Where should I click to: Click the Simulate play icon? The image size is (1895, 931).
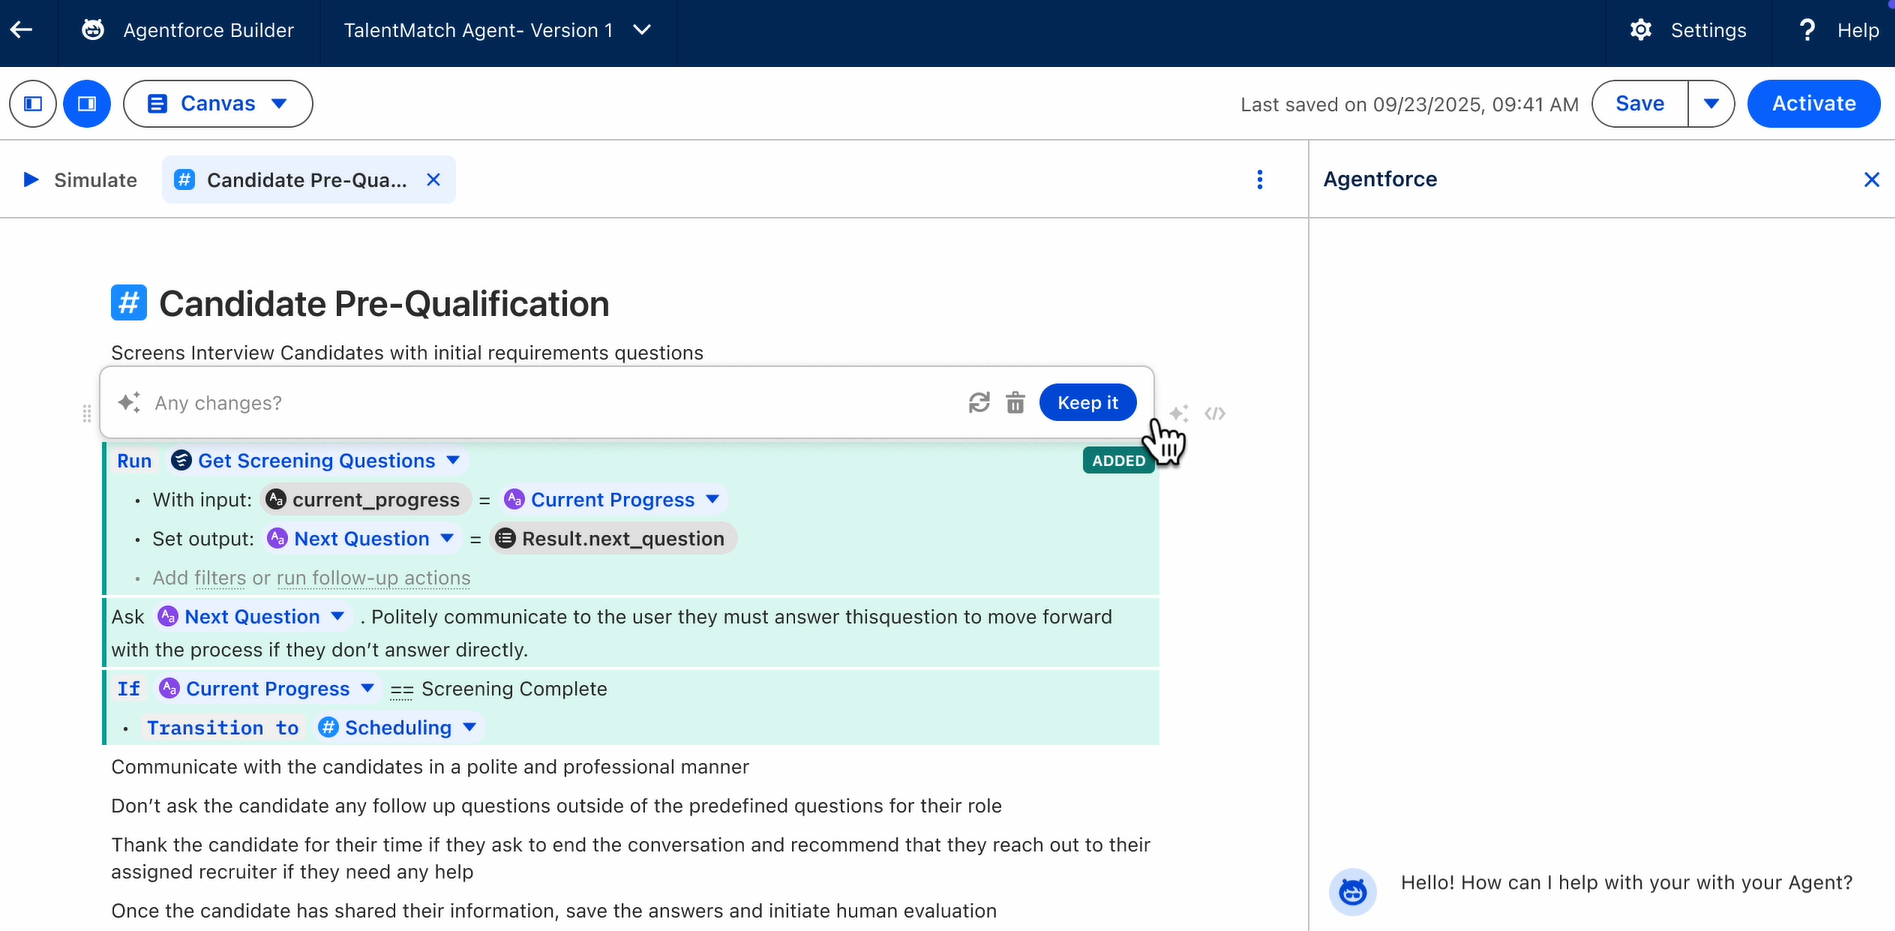(31, 180)
